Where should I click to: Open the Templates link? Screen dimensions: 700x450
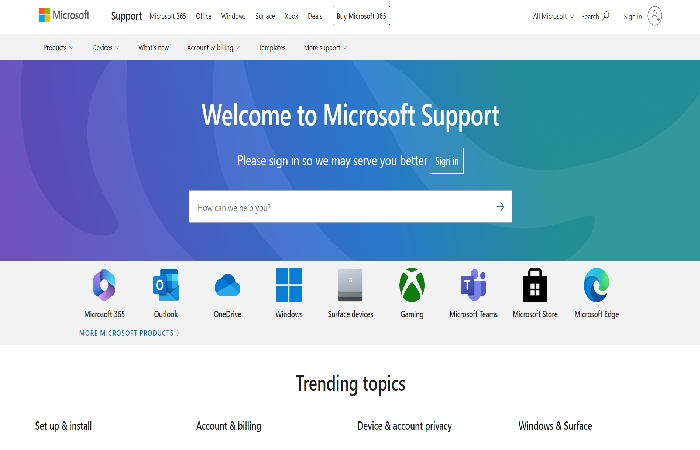(272, 47)
